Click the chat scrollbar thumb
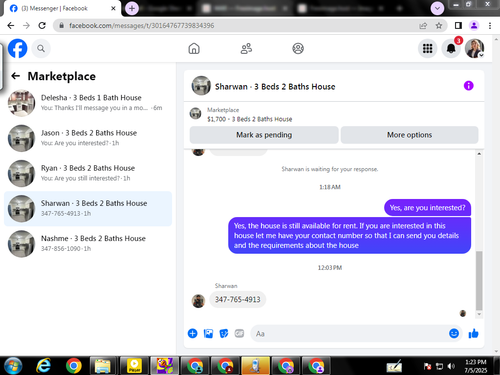Viewport: 500px width, 375px height. click(479, 281)
